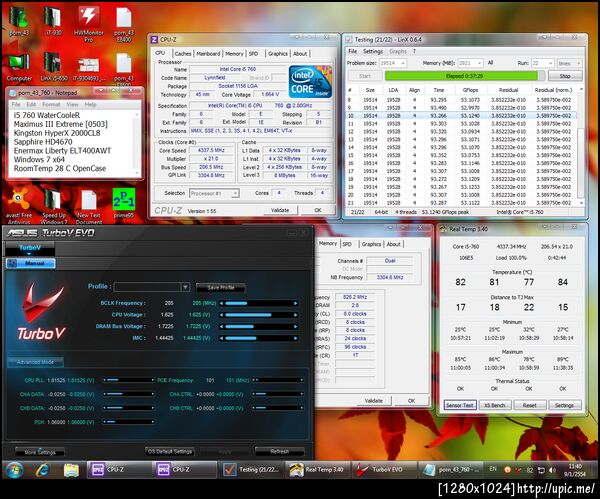
Task: Click Refresh button in TurboV
Action: tap(279, 452)
